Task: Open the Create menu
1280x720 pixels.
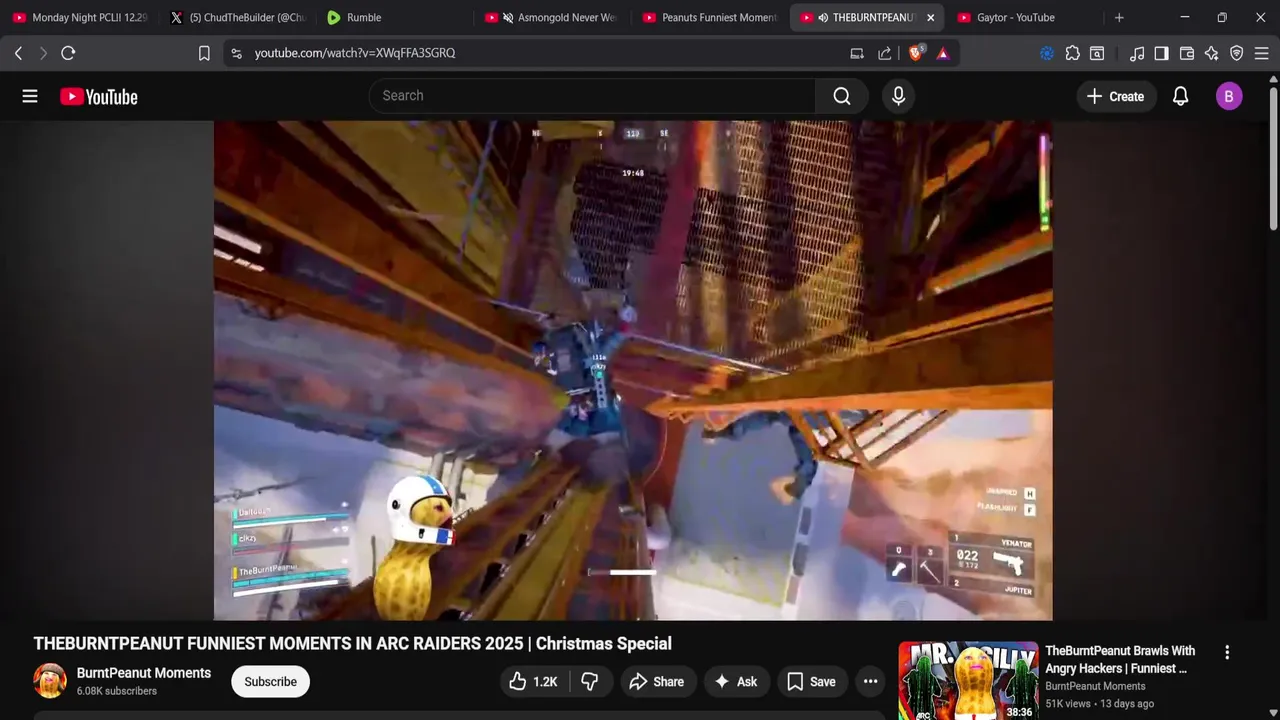Action: click(1115, 96)
